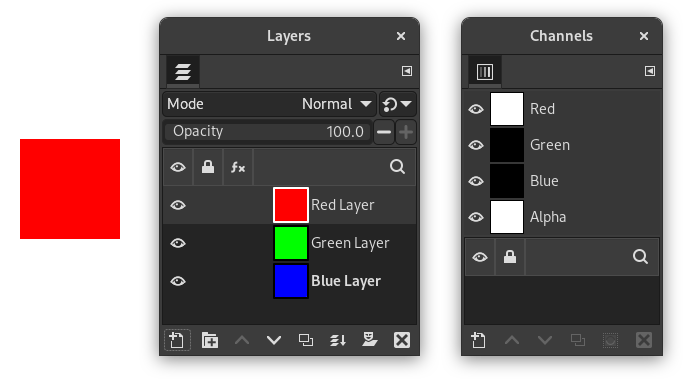Select the Channels tab icon
This screenshot has height=379, width=683.
[485, 71]
